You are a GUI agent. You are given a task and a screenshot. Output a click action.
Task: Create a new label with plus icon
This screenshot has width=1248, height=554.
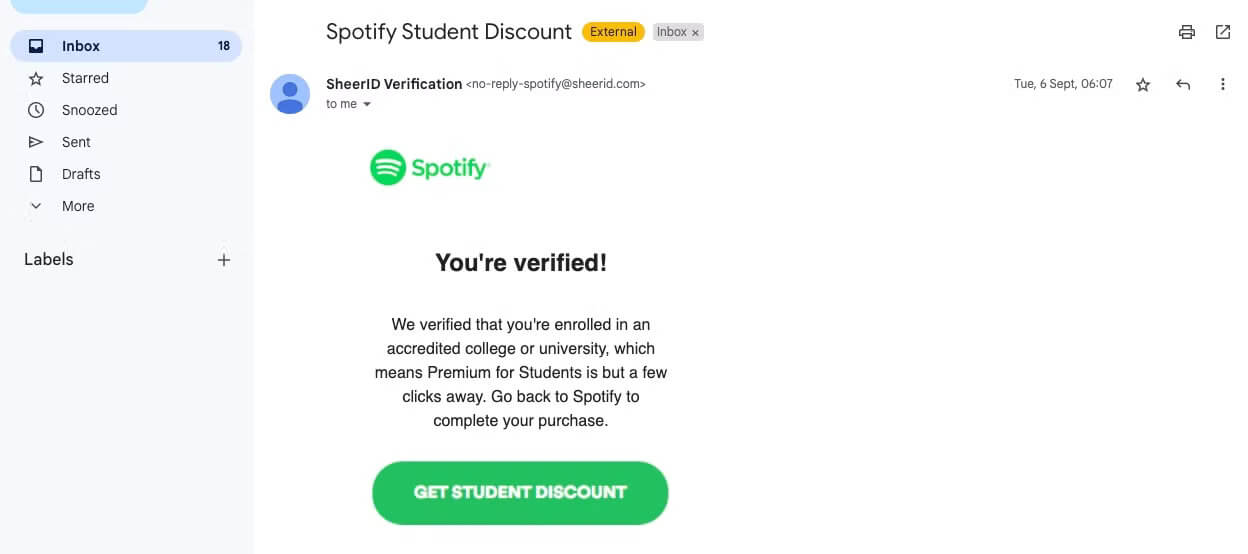pyautogui.click(x=224, y=260)
